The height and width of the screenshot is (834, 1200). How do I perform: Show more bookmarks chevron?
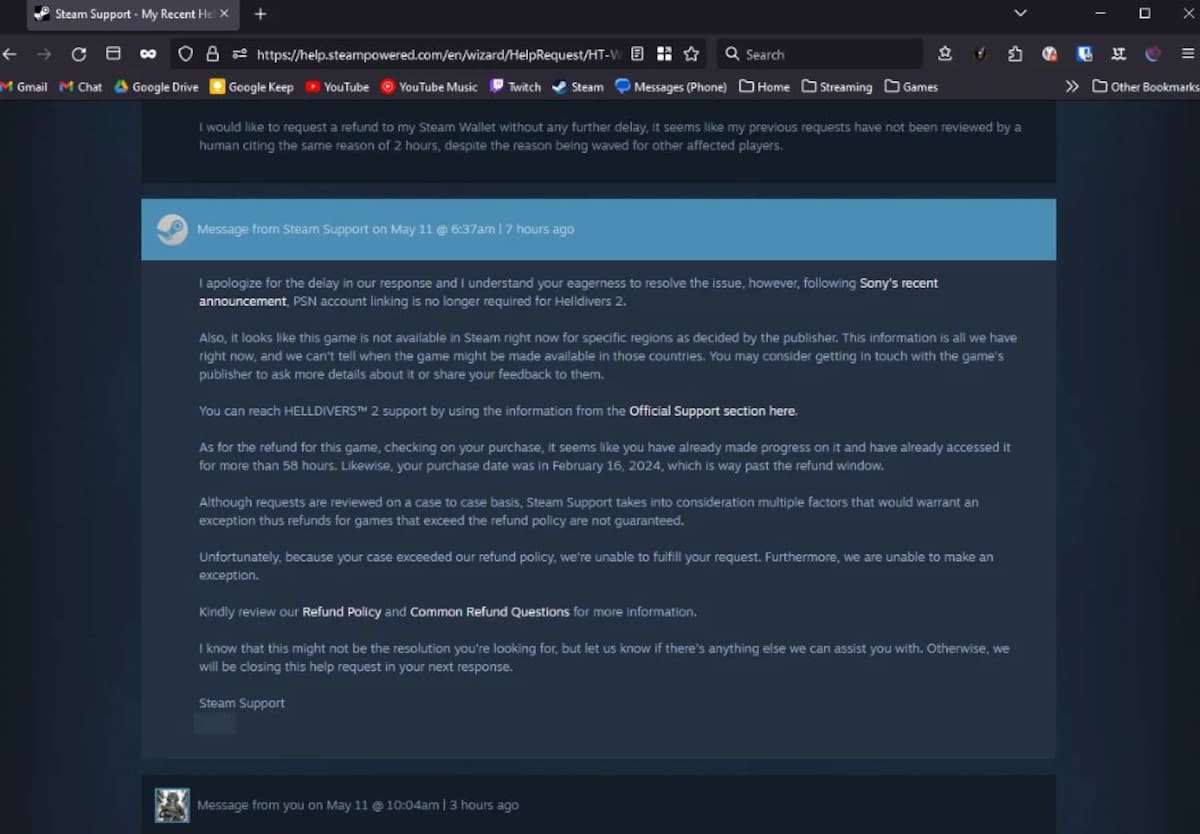point(1072,87)
